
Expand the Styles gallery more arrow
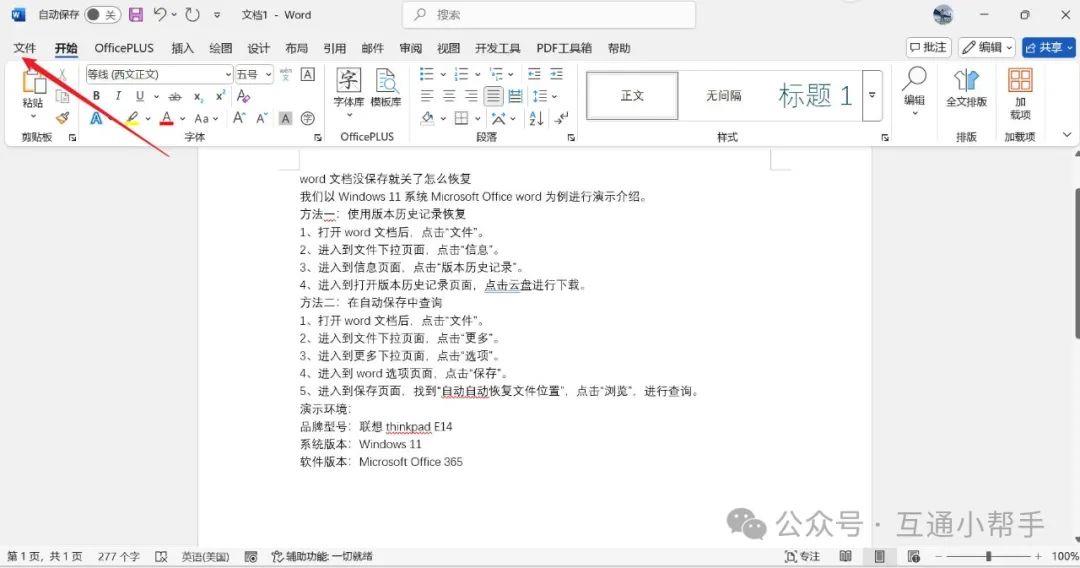(x=872, y=96)
